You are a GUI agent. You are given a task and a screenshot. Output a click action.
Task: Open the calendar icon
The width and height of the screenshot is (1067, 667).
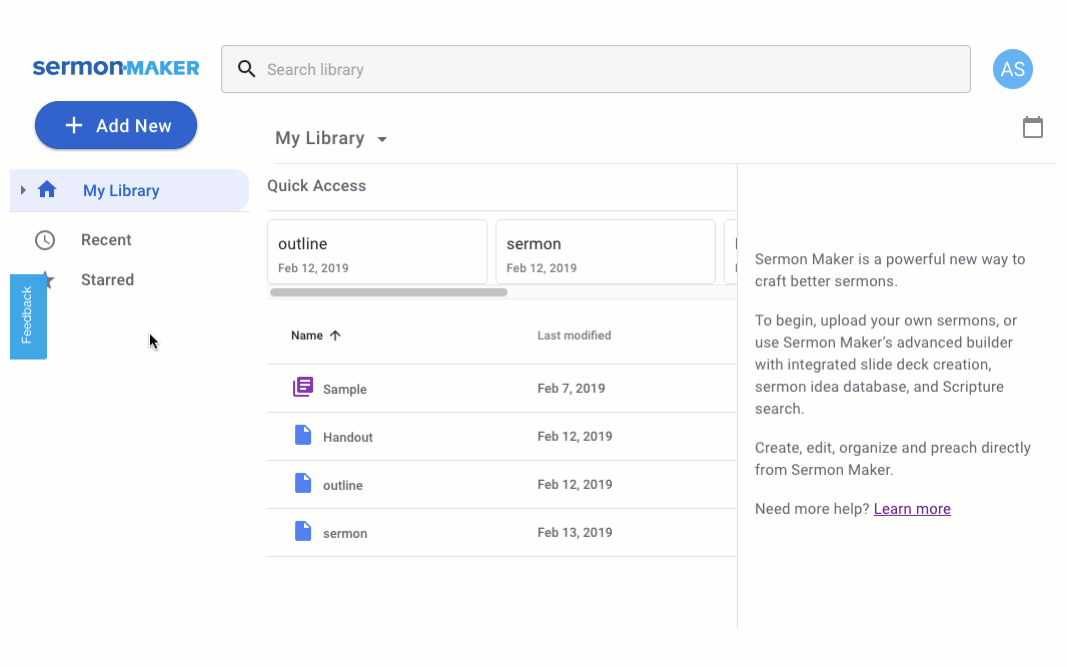coord(1032,127)
